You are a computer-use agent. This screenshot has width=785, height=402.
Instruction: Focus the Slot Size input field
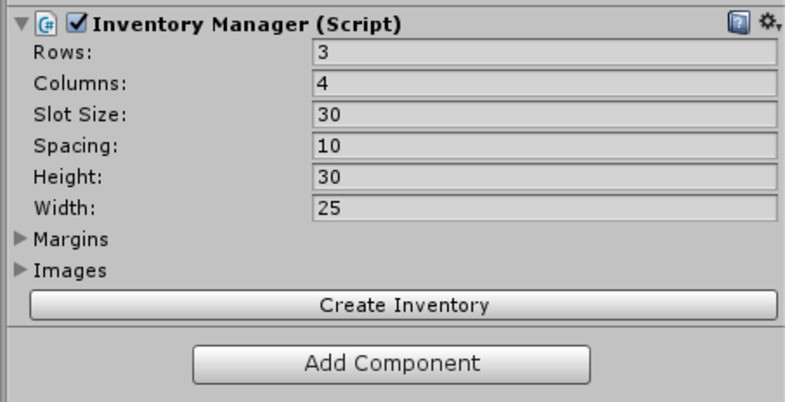pos(544,114)
